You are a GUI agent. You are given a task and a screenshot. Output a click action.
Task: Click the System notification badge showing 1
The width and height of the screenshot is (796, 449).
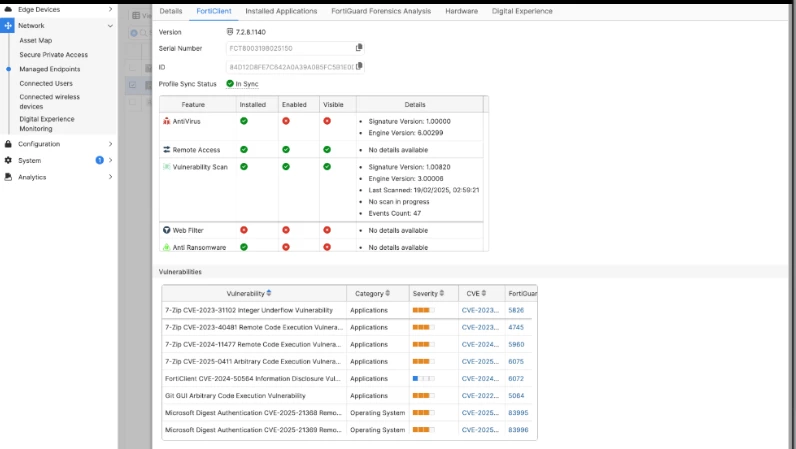pos(100,160)
